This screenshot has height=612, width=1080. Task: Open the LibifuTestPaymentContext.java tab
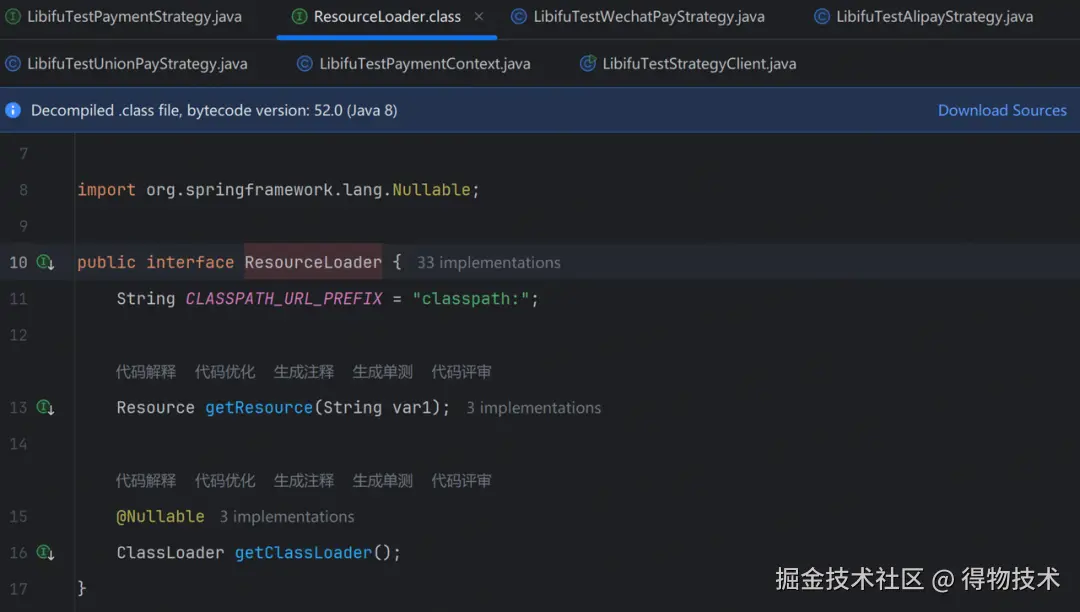tap(424, 64)
